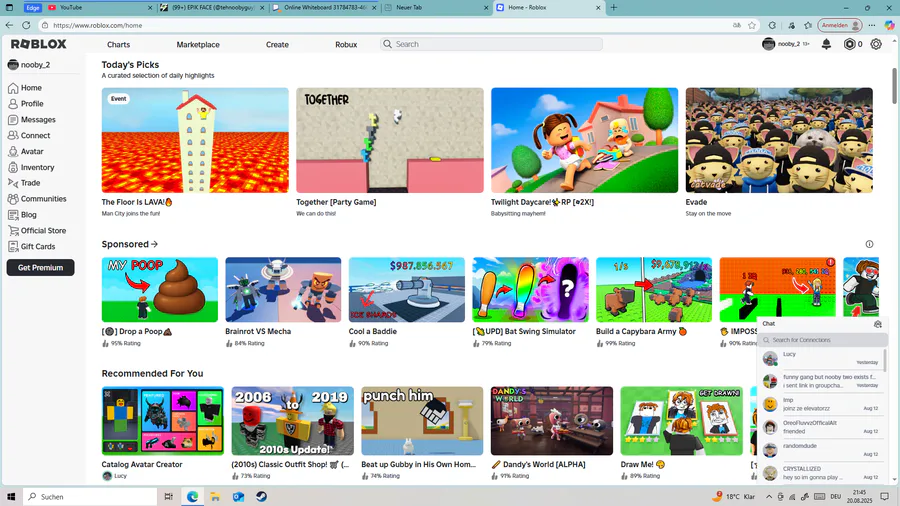Show hidden system tray icons
900x506 pixels.
(x=769, y=497)
